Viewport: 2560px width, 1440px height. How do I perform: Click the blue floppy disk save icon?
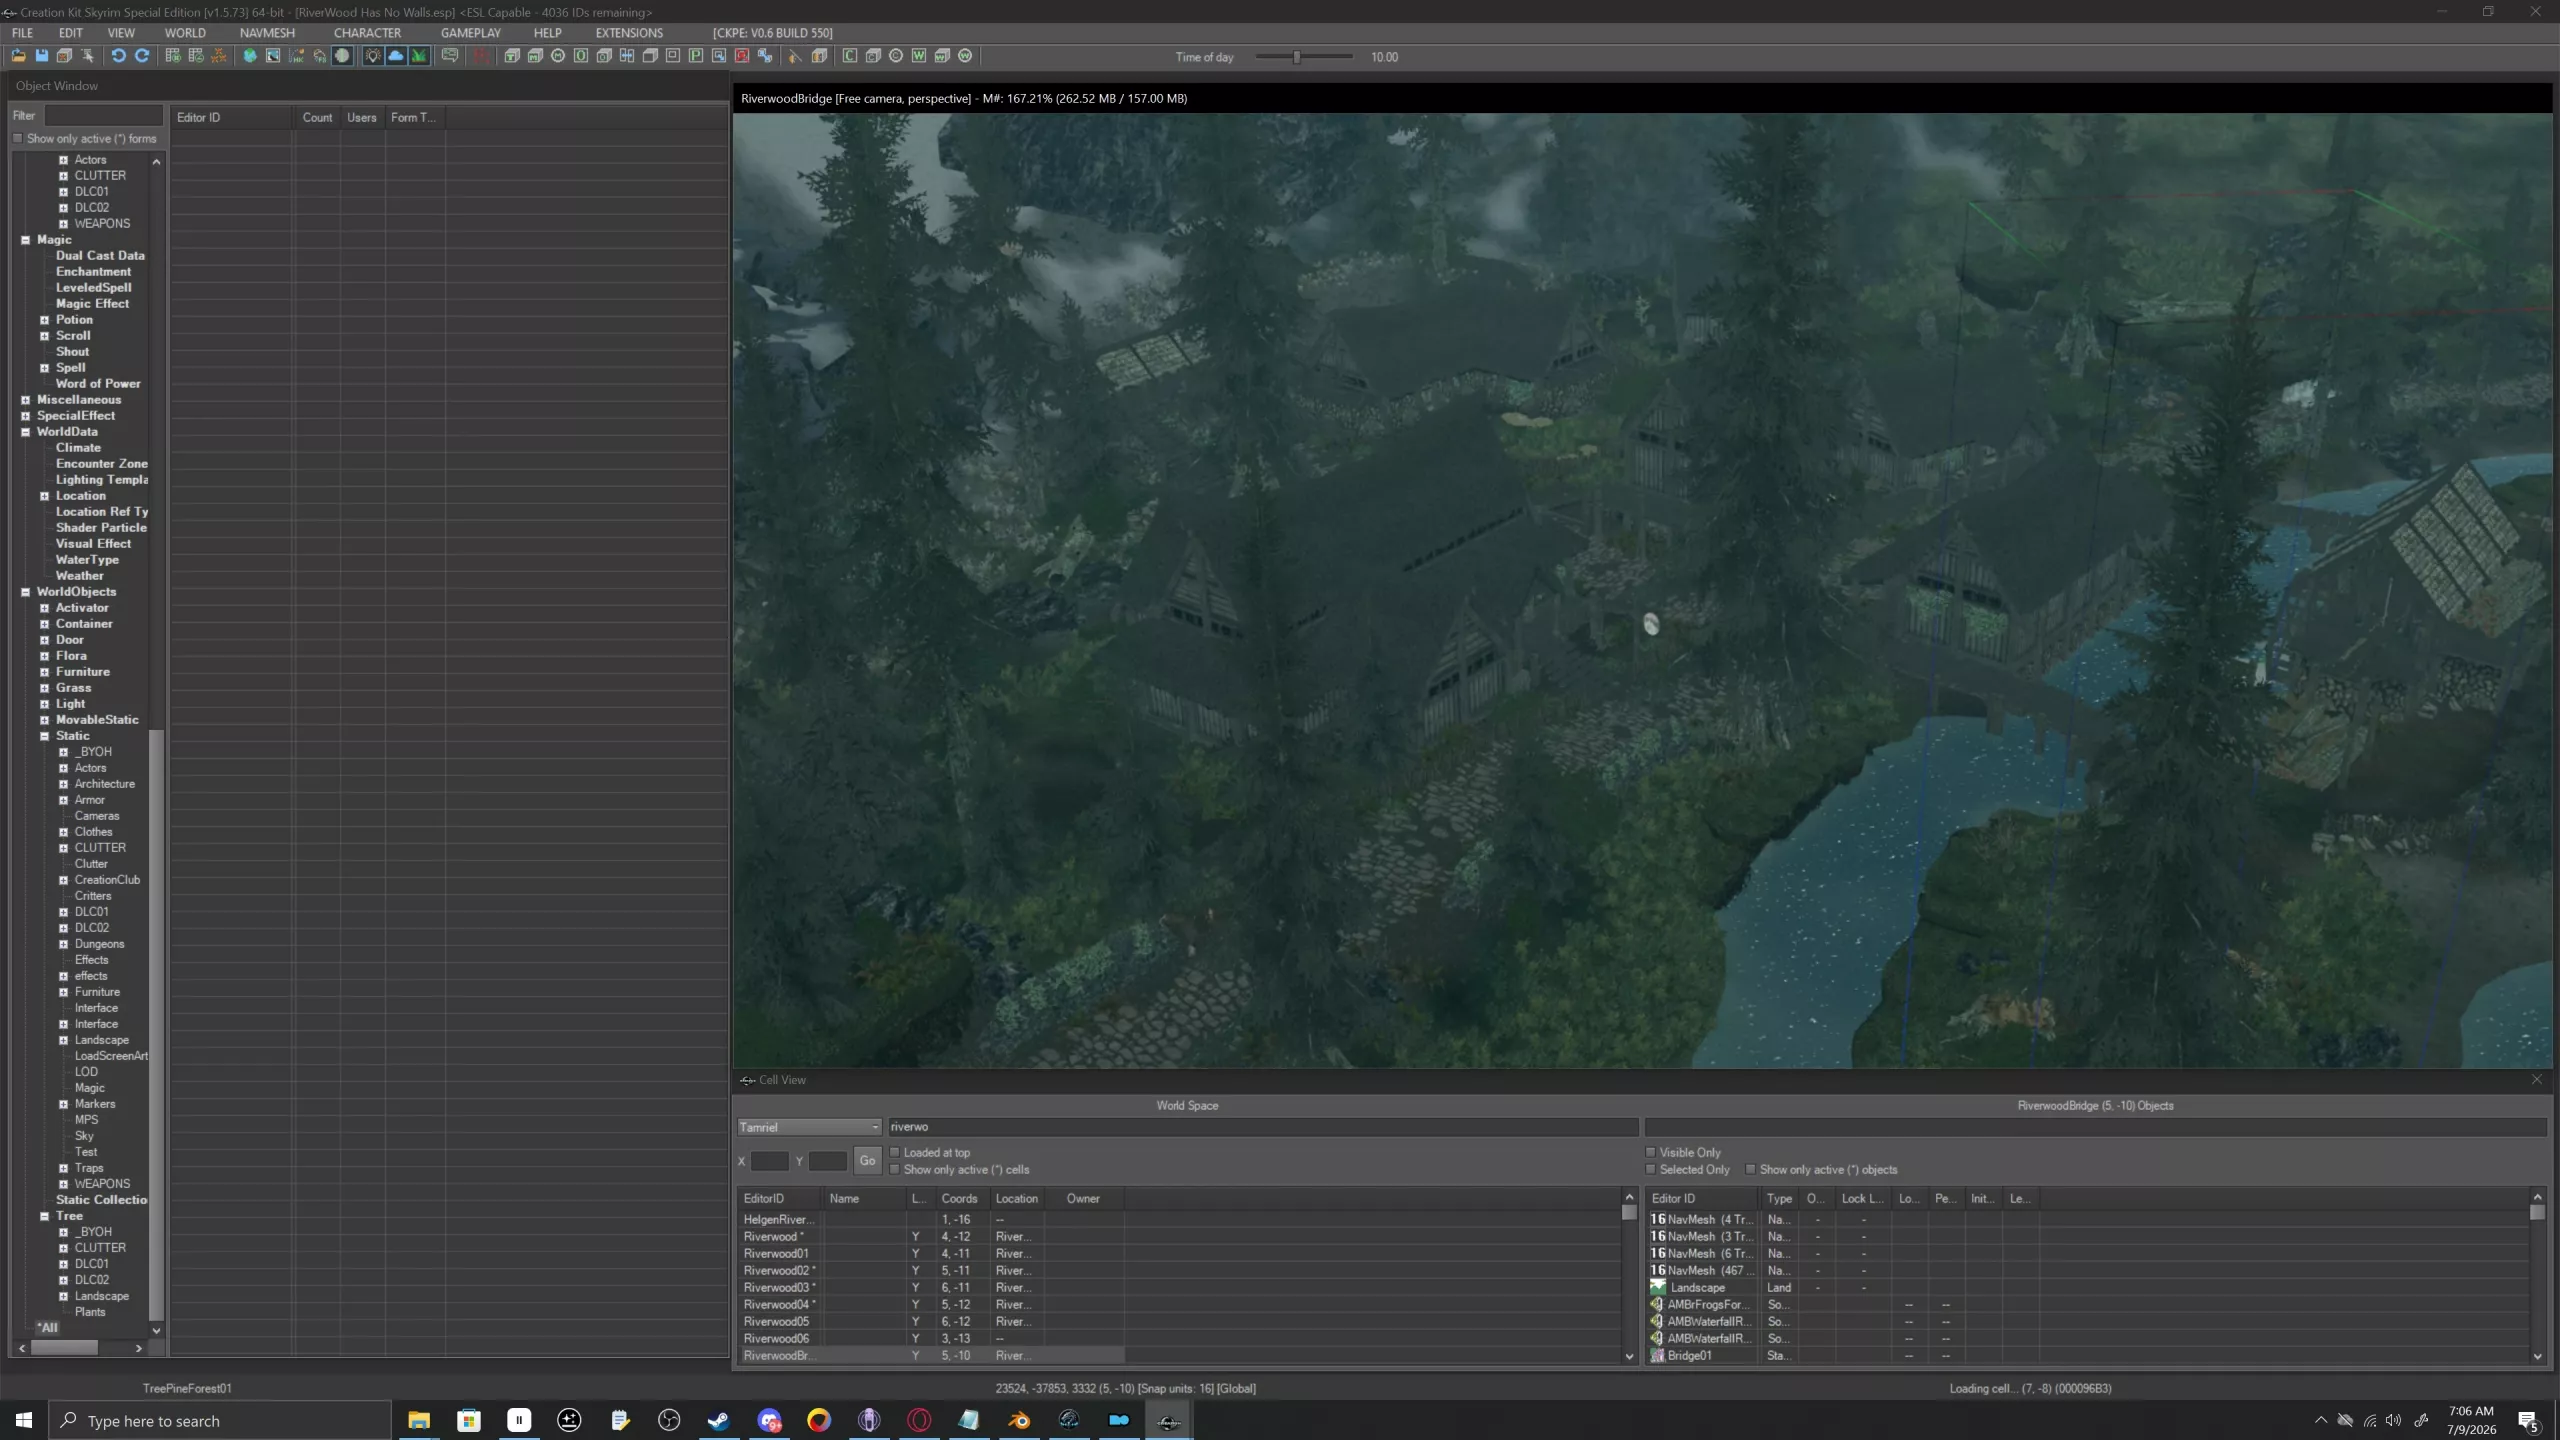(41, 56)
